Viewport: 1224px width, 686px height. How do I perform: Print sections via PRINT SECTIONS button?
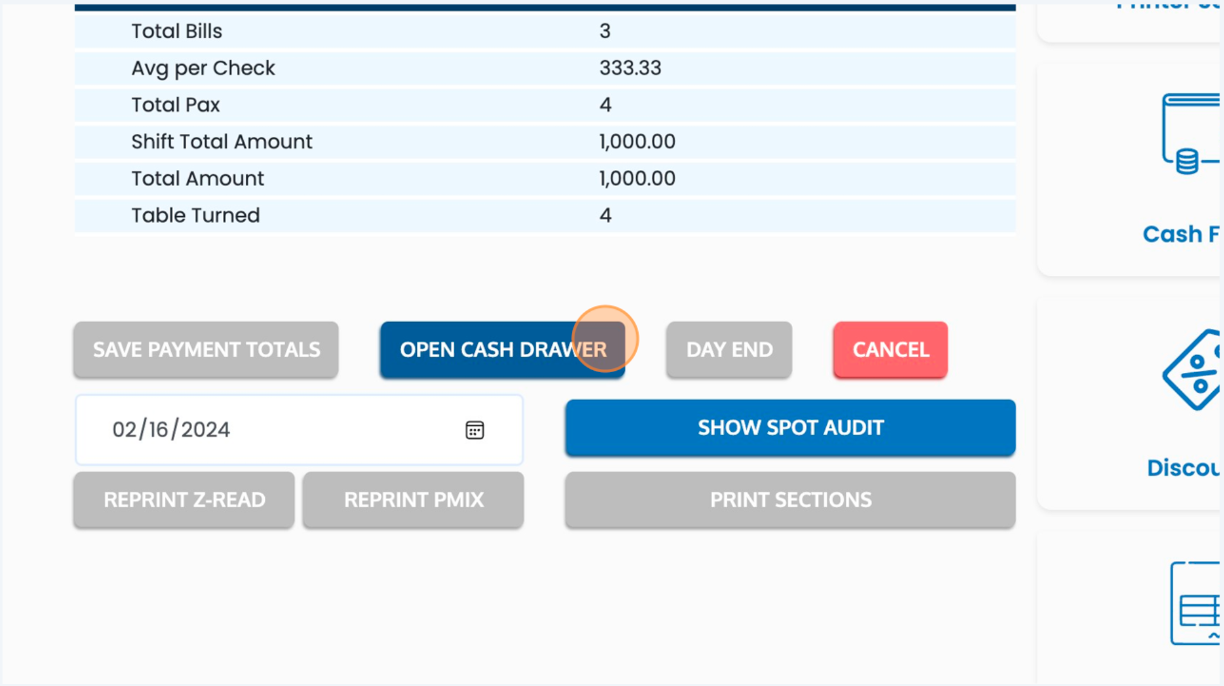click(790, 499)
